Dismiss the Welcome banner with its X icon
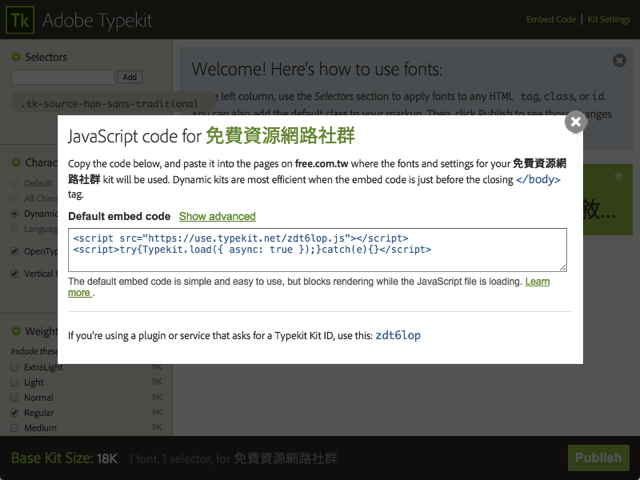 618,62
